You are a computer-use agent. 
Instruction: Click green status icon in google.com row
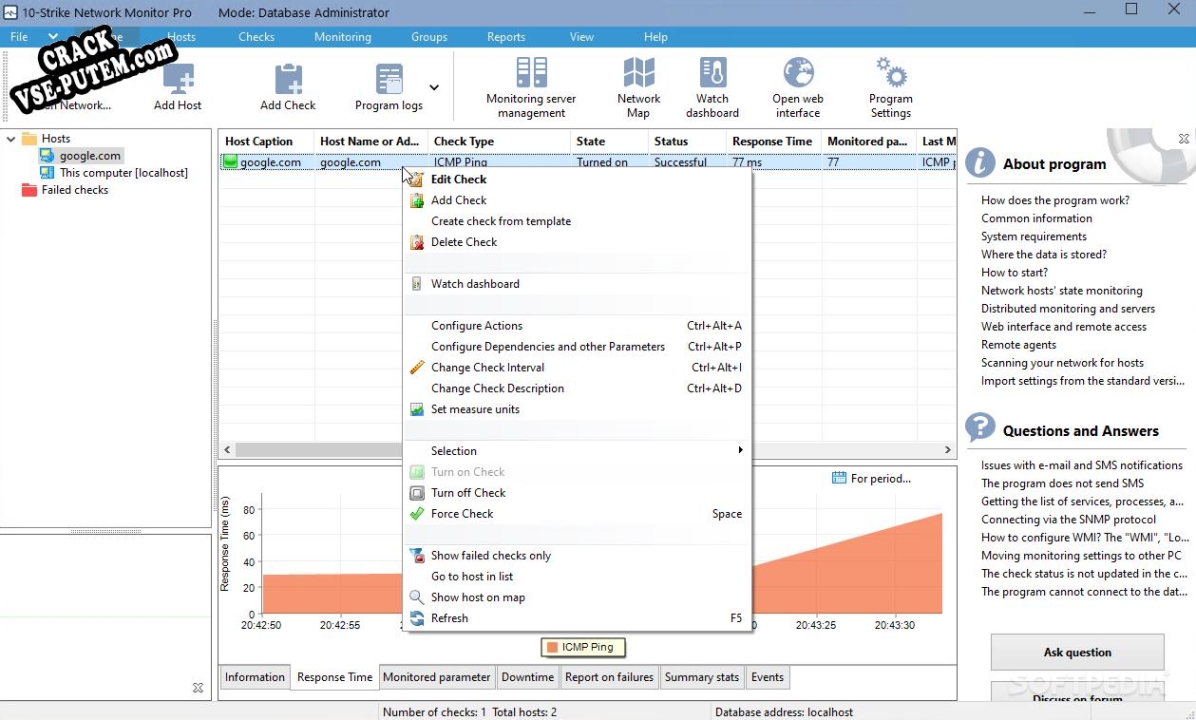tap(230, 162)
